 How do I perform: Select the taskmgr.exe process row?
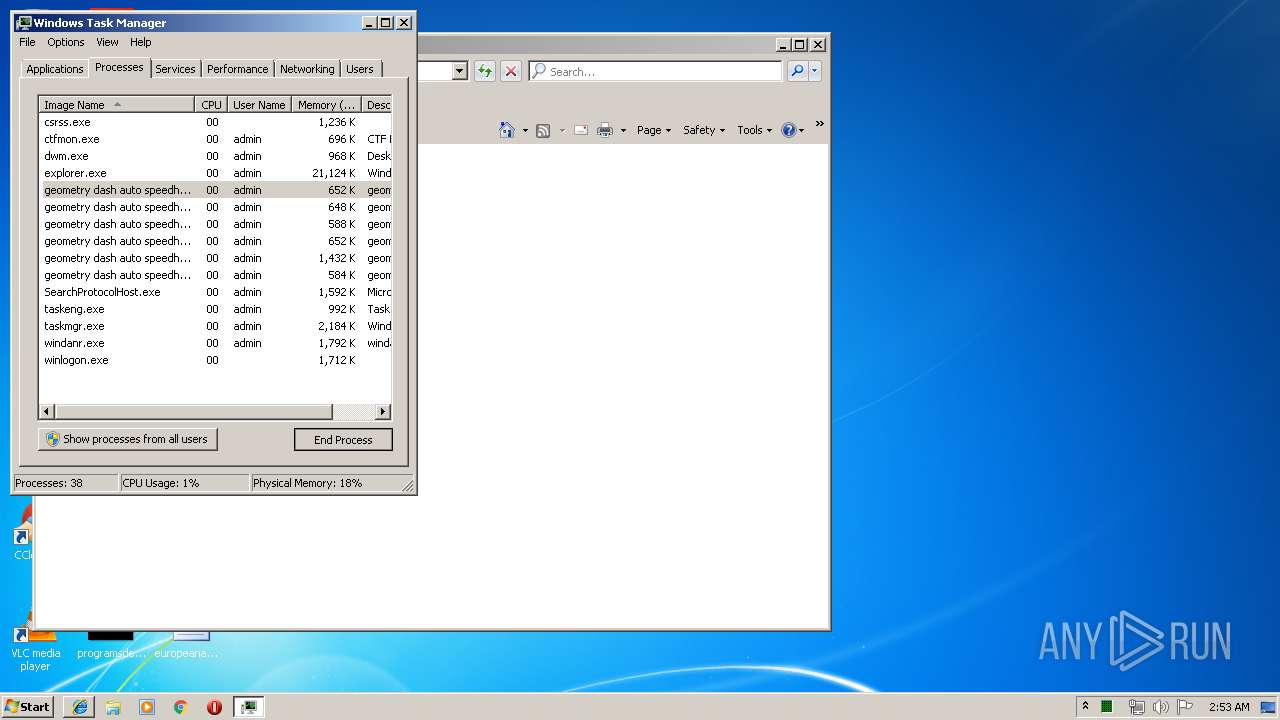[x=215, y=326]
